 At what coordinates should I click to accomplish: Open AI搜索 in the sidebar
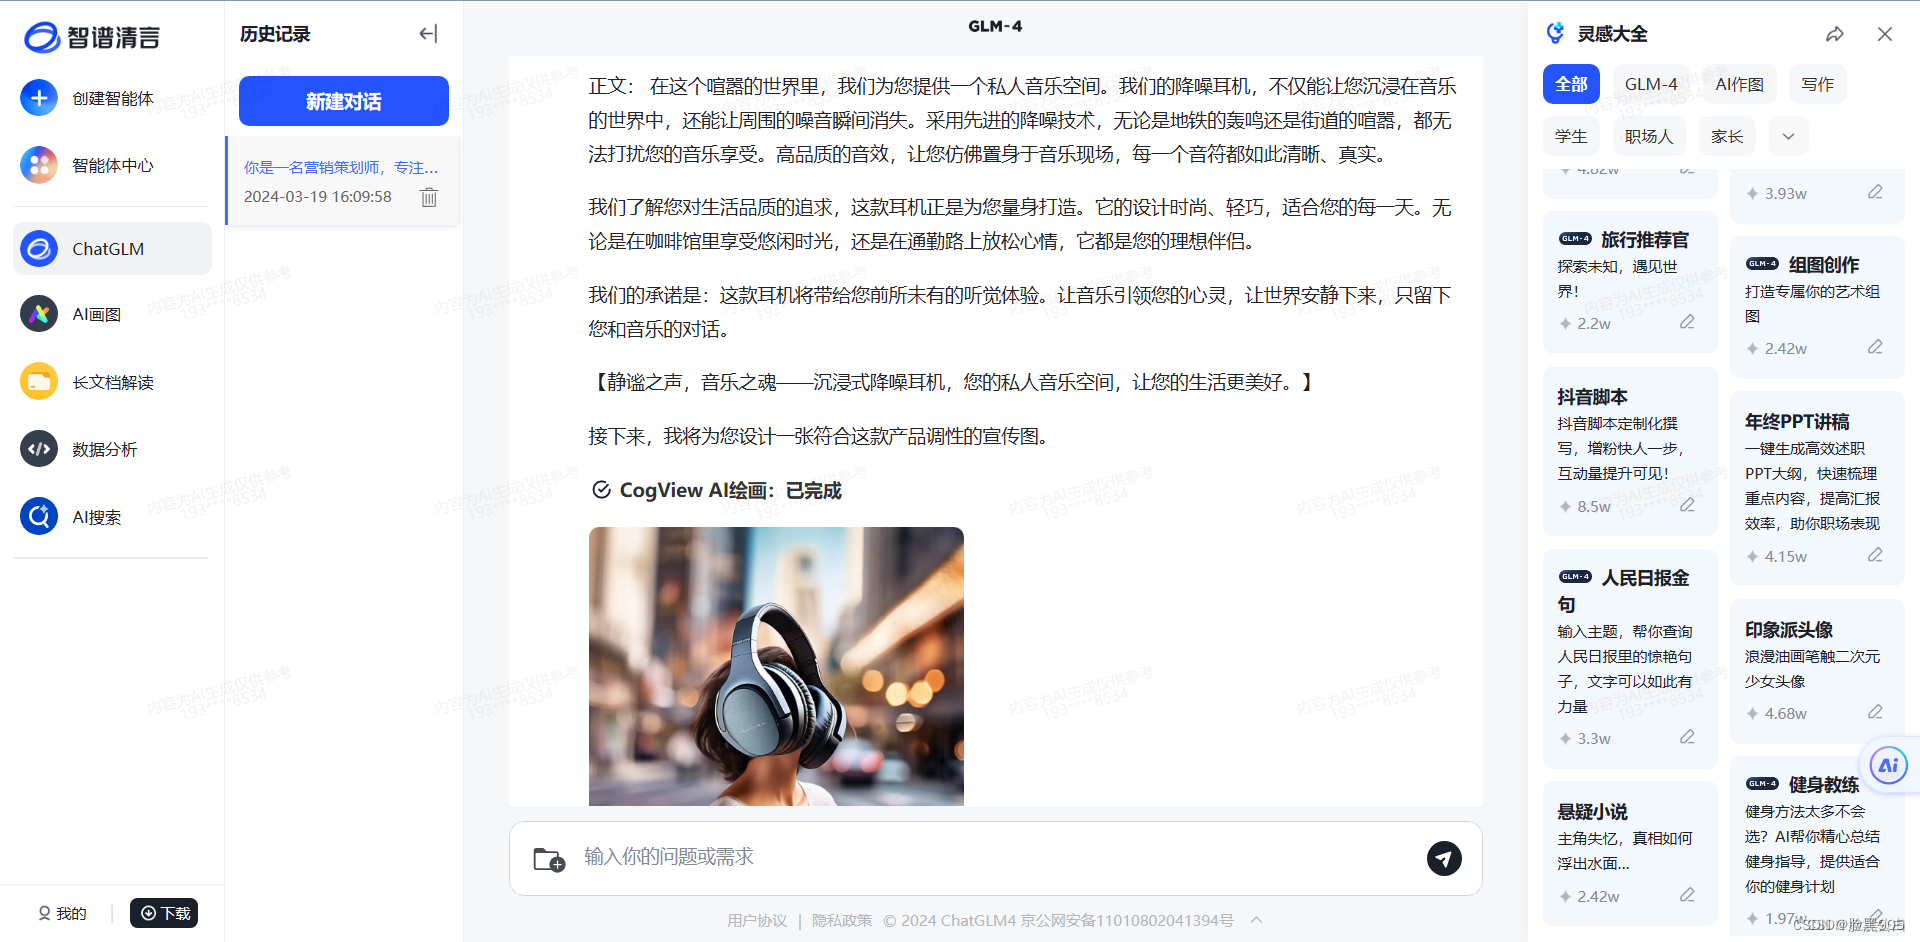[112, 517]
